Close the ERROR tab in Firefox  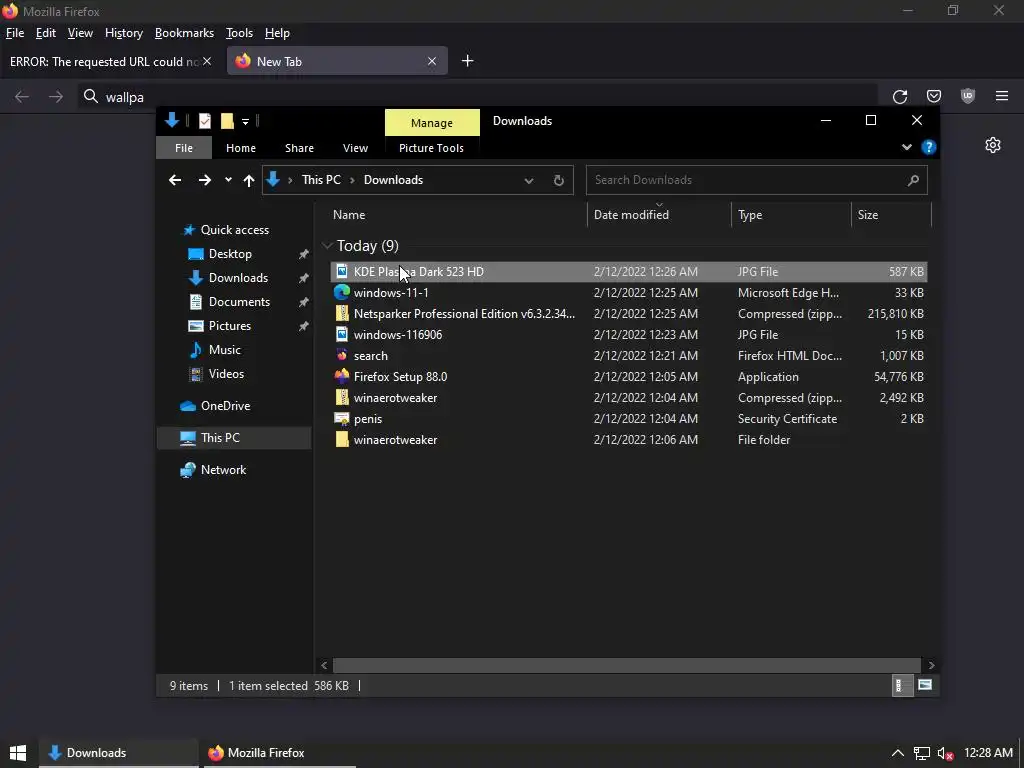click(x=207, y=61)
